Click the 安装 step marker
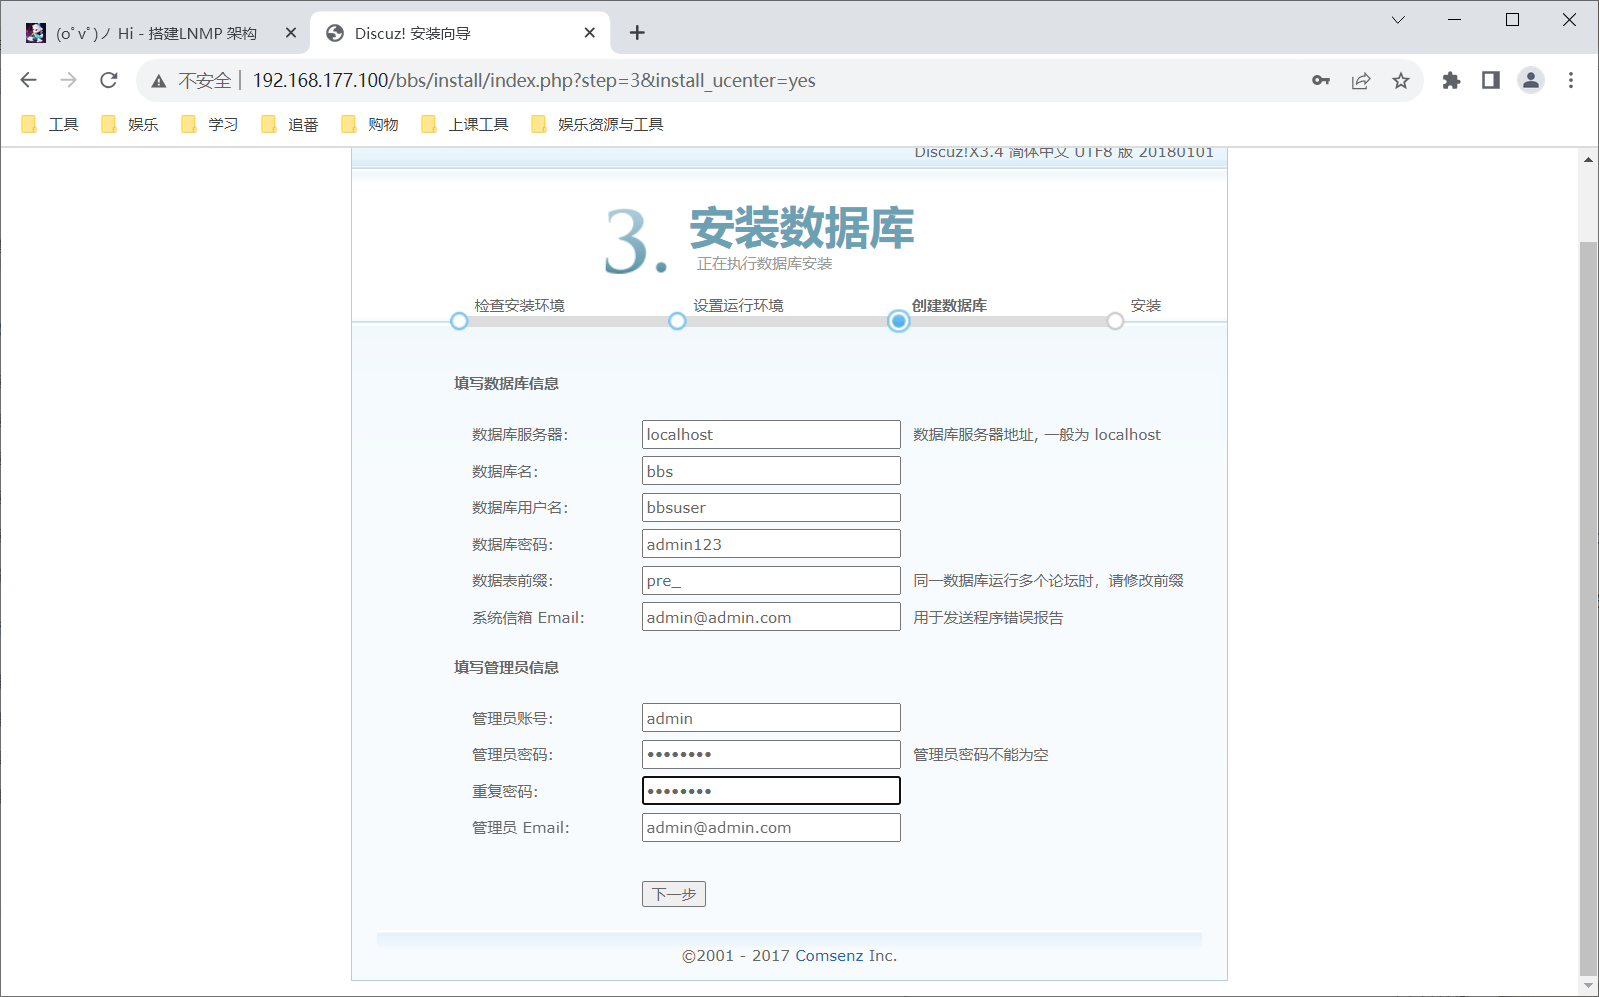The width and height of the screenshot is (1599, 997). coord(1115,321)
